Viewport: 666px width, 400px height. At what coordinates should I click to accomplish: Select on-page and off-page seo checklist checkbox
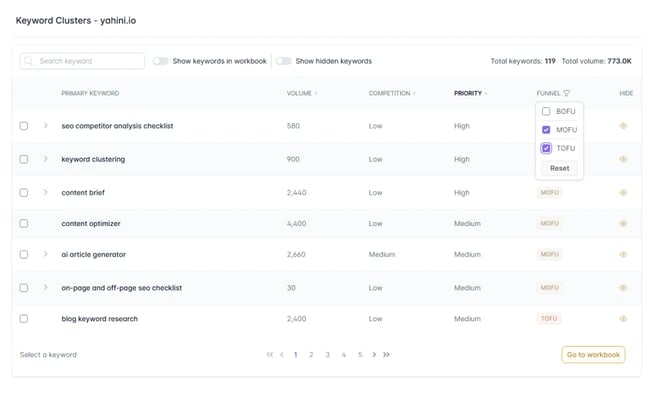24,287
